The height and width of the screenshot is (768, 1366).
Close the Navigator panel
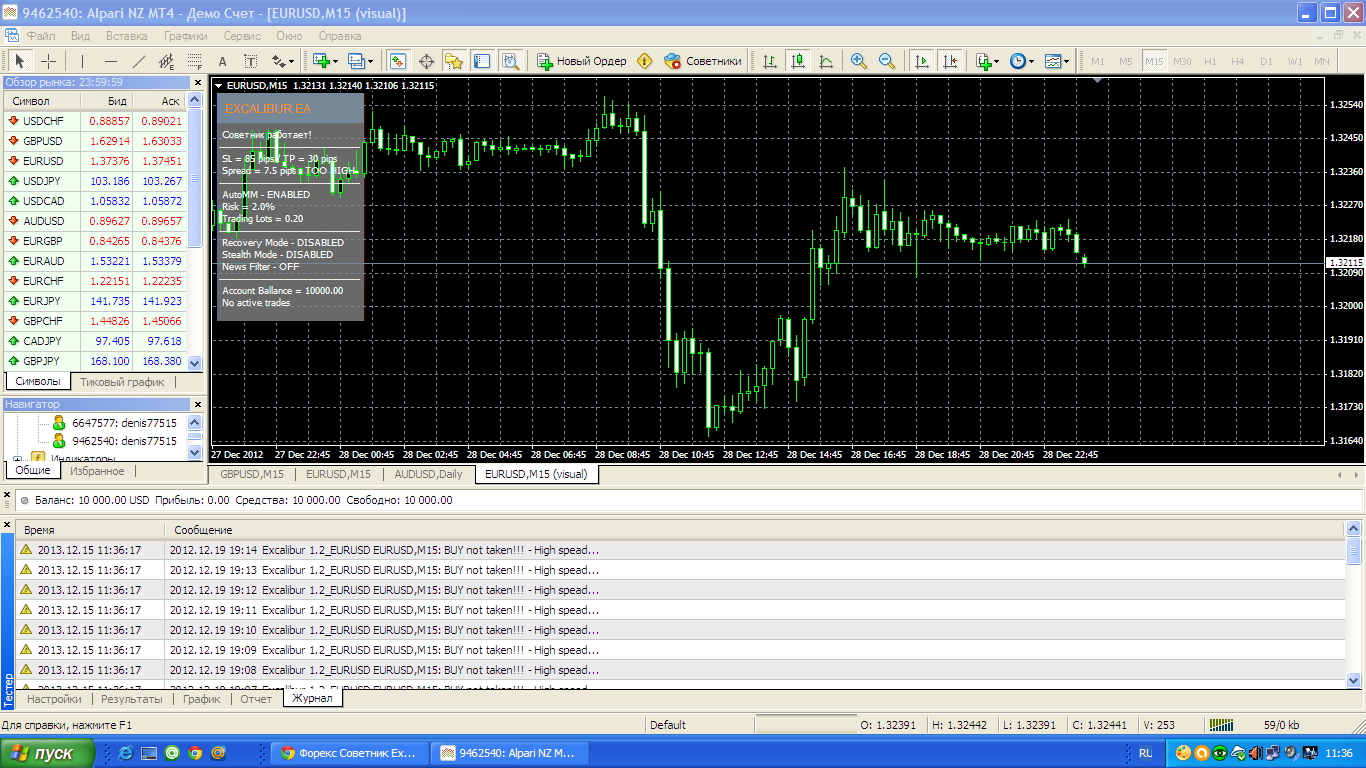click(x=196, y=404)
